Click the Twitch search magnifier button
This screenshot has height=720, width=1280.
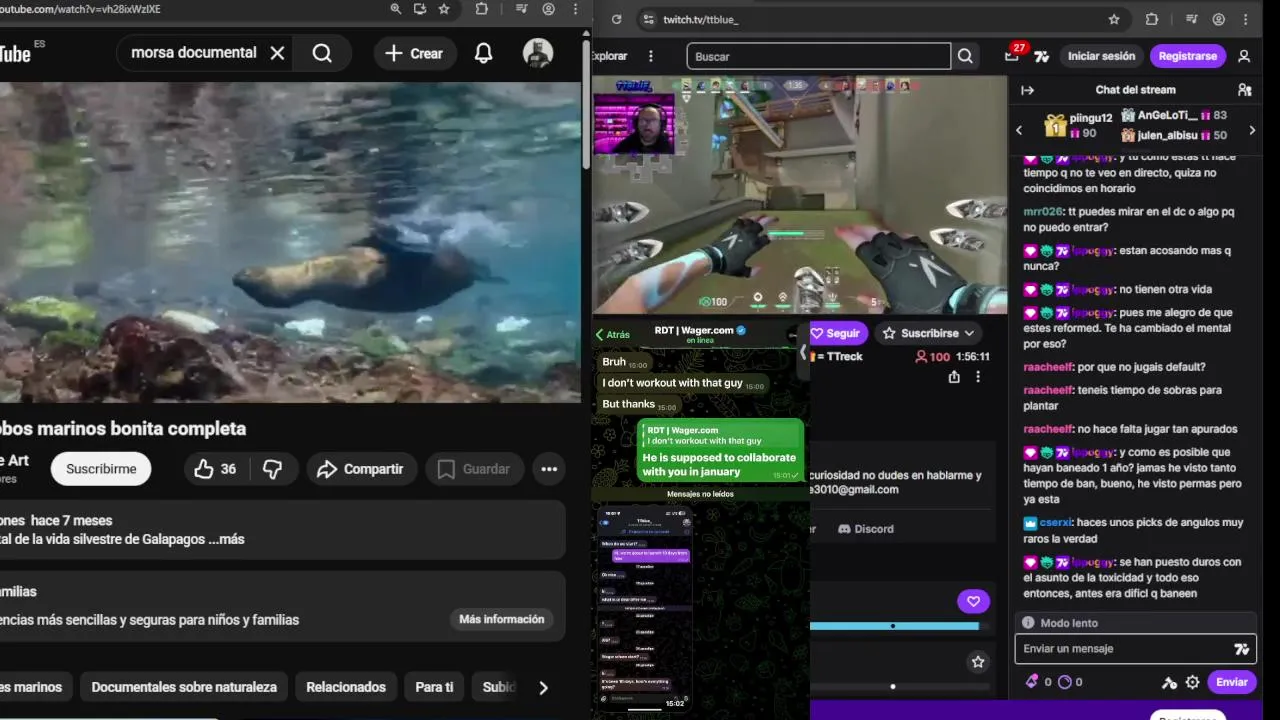coord(965,56)
